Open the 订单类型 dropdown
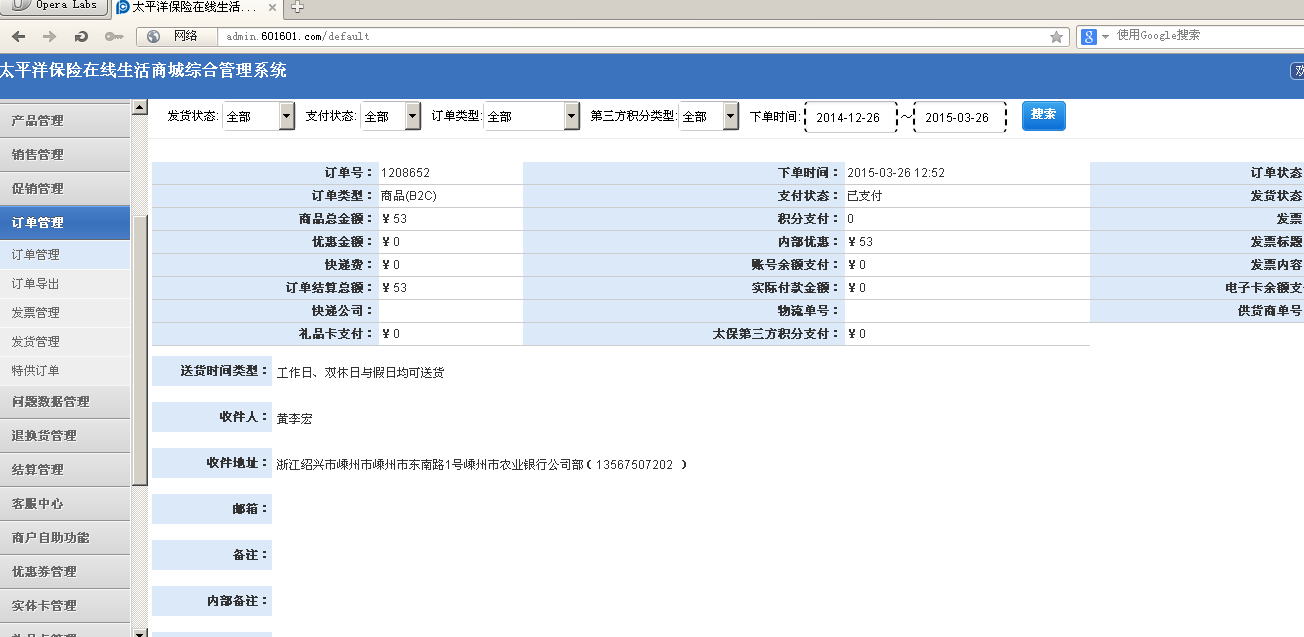 (531, 116)
